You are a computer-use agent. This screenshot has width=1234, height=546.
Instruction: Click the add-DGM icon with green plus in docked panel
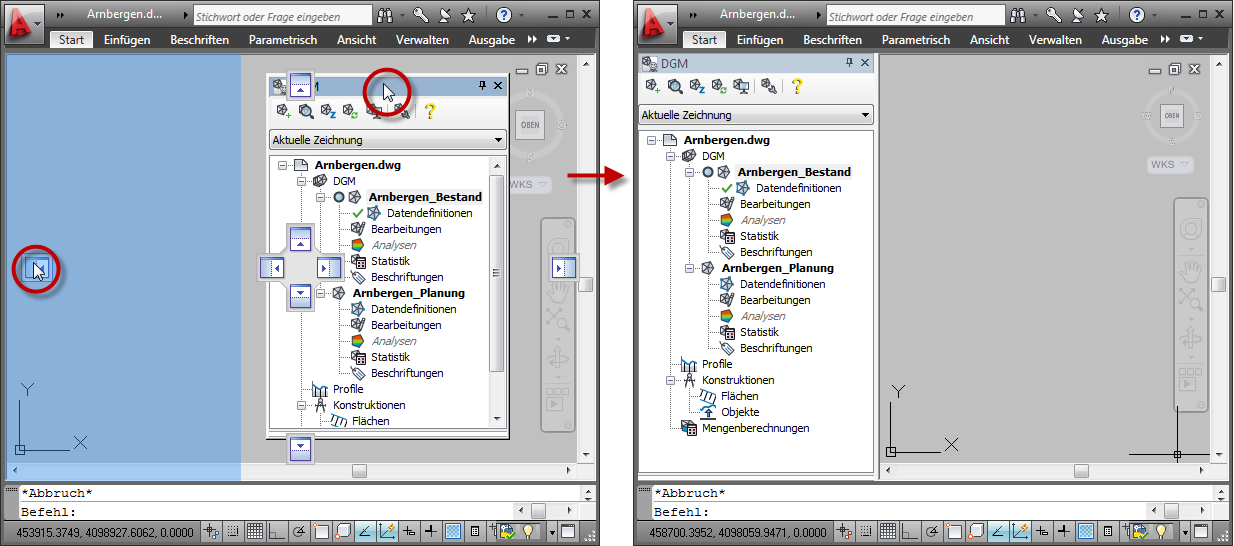652,87
